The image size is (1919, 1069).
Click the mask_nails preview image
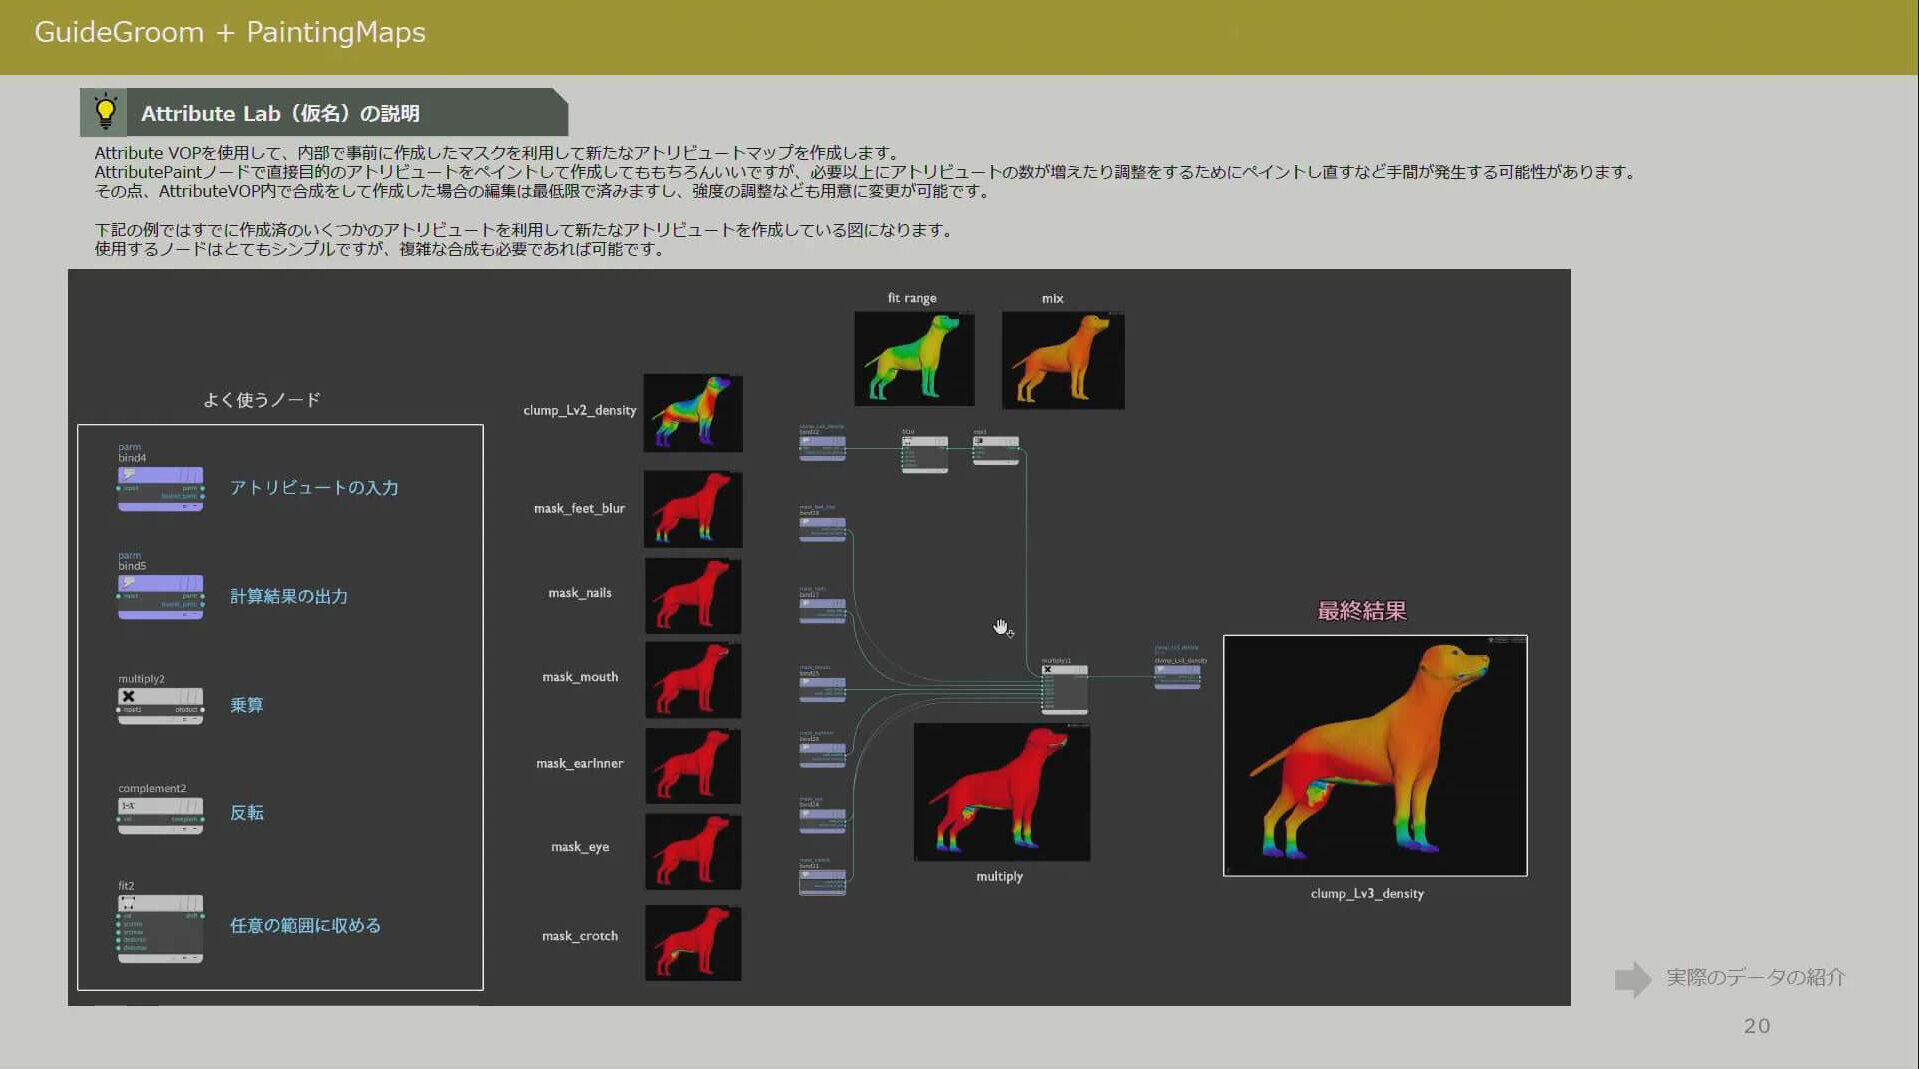[x=693, y=595]
